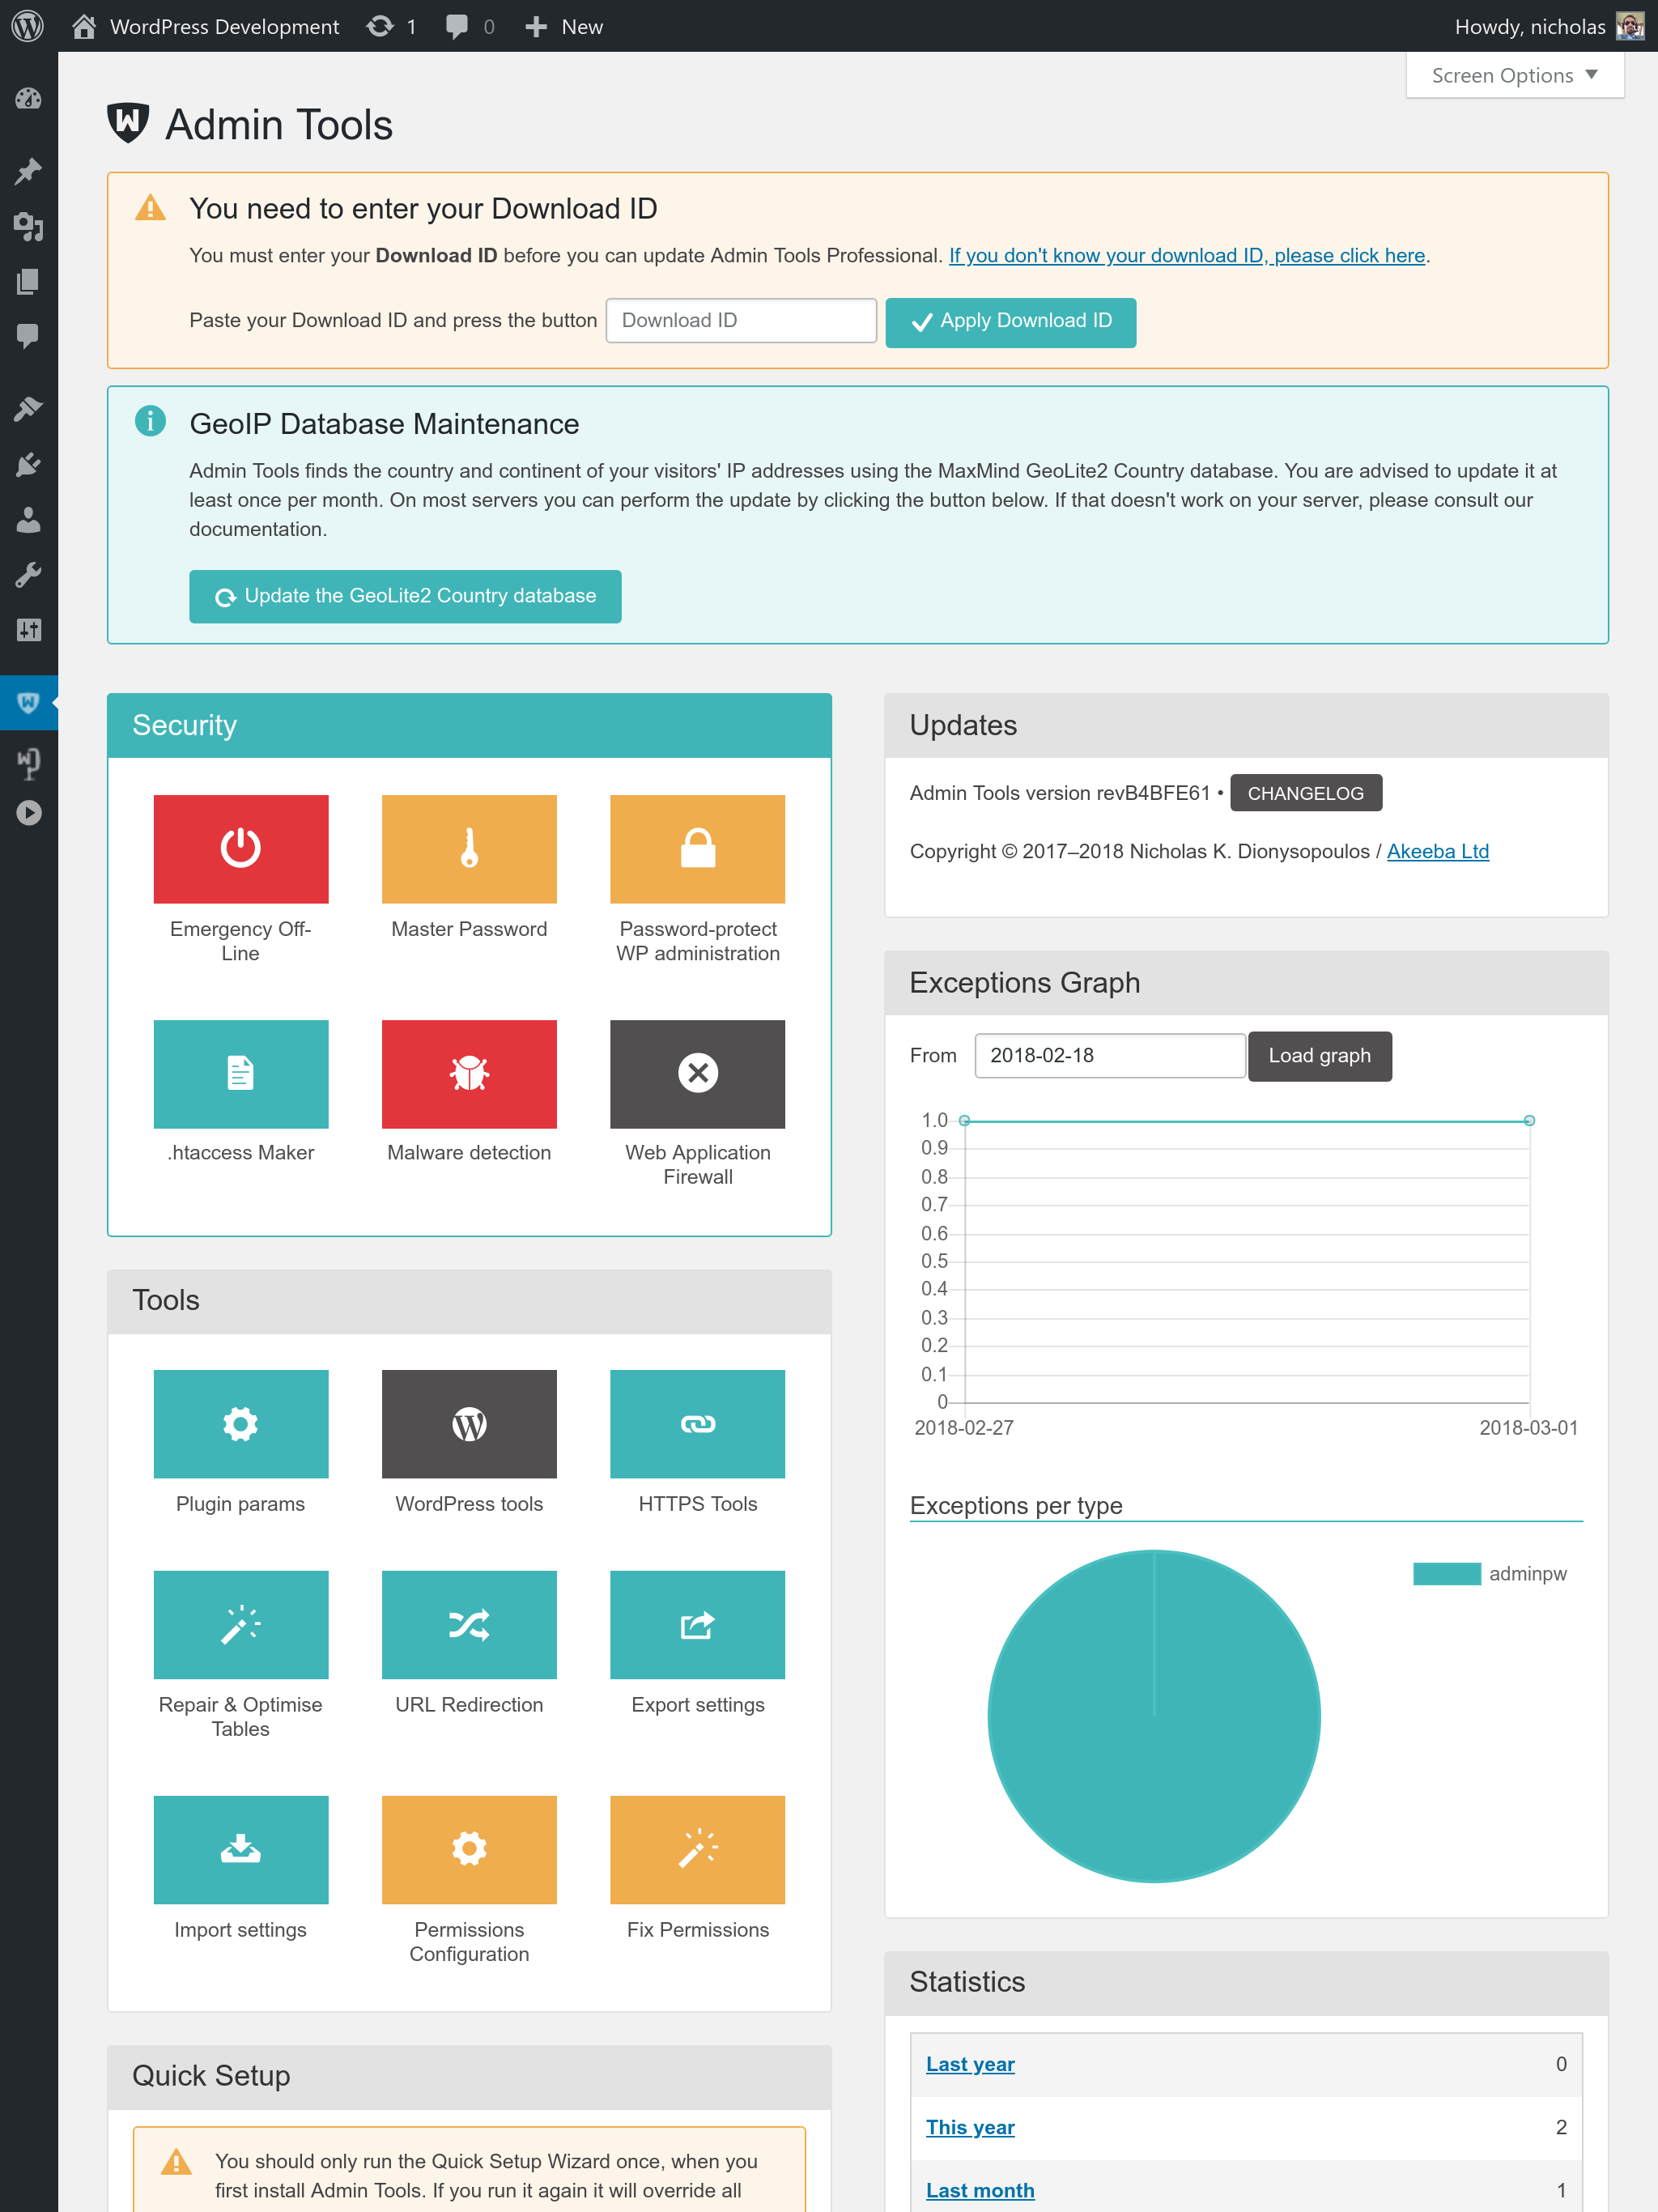Open the This year statistics link

click(969, 2127)
